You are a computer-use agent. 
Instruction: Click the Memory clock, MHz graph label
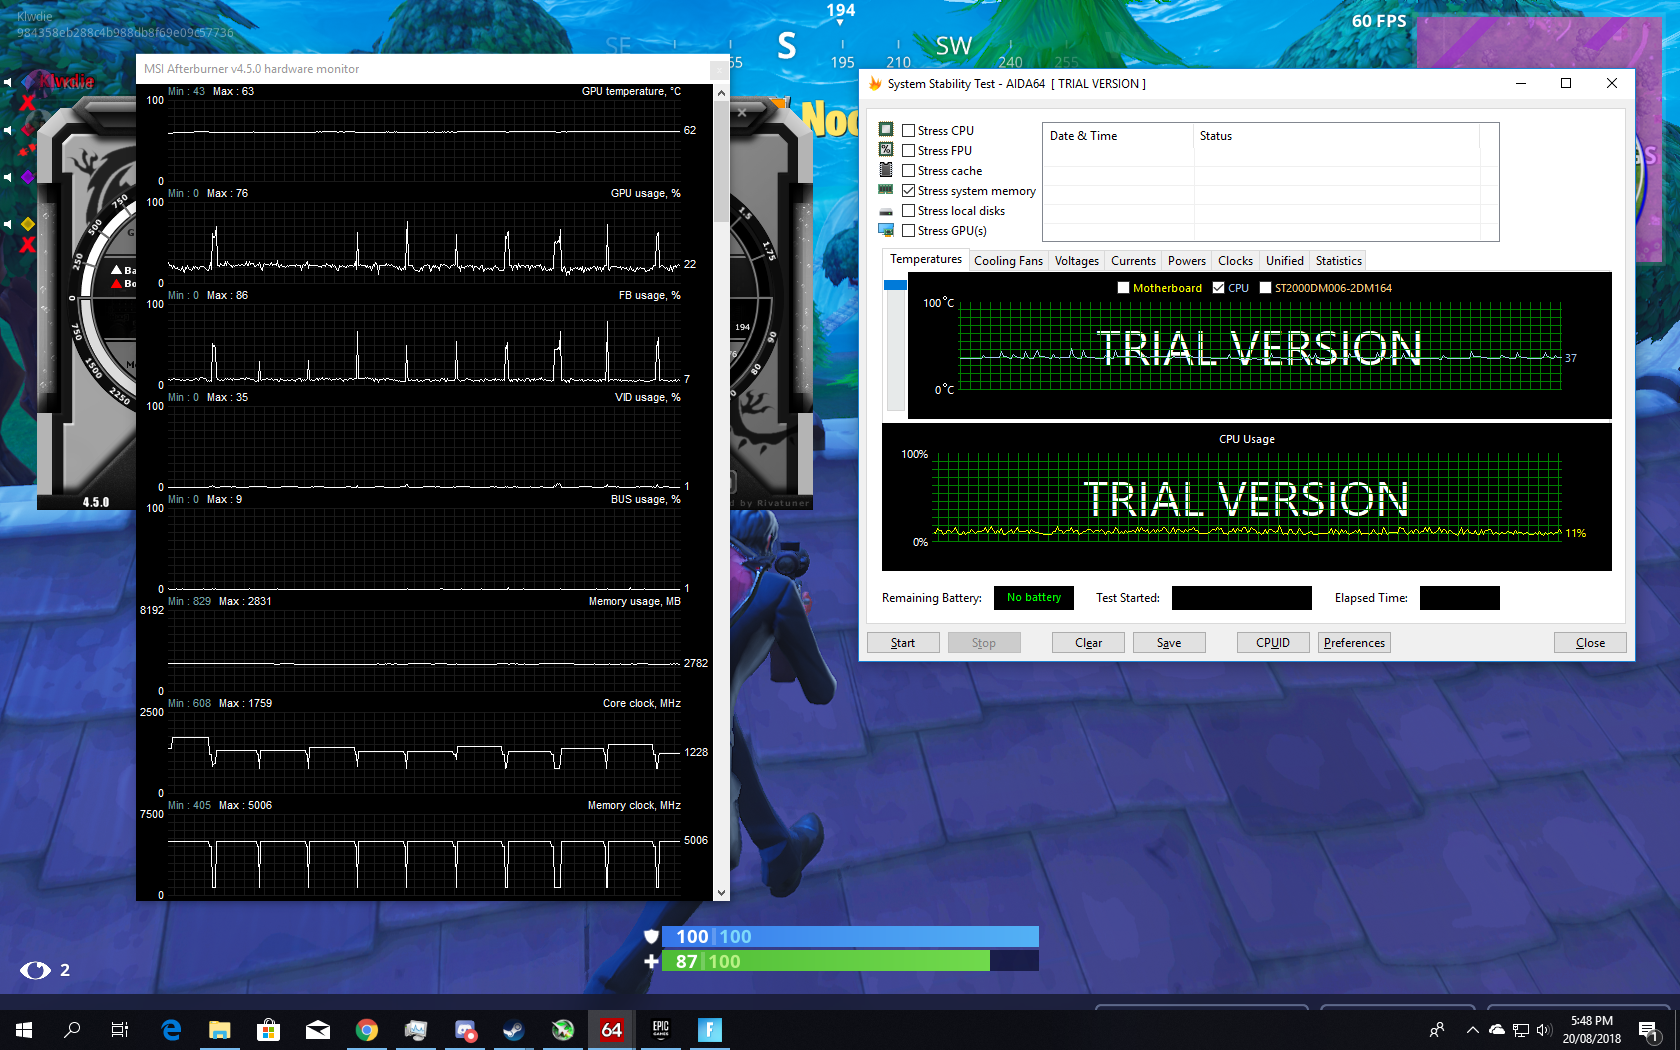(x=634, y=805)
